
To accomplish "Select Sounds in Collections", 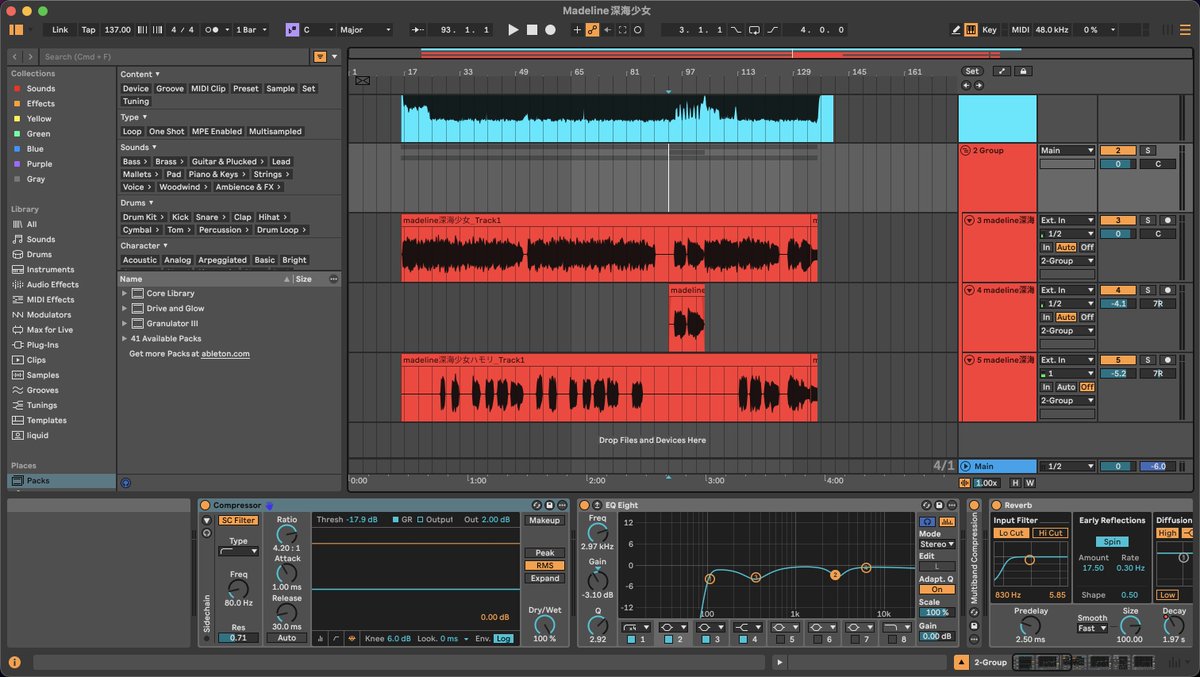I will [41, 88].
